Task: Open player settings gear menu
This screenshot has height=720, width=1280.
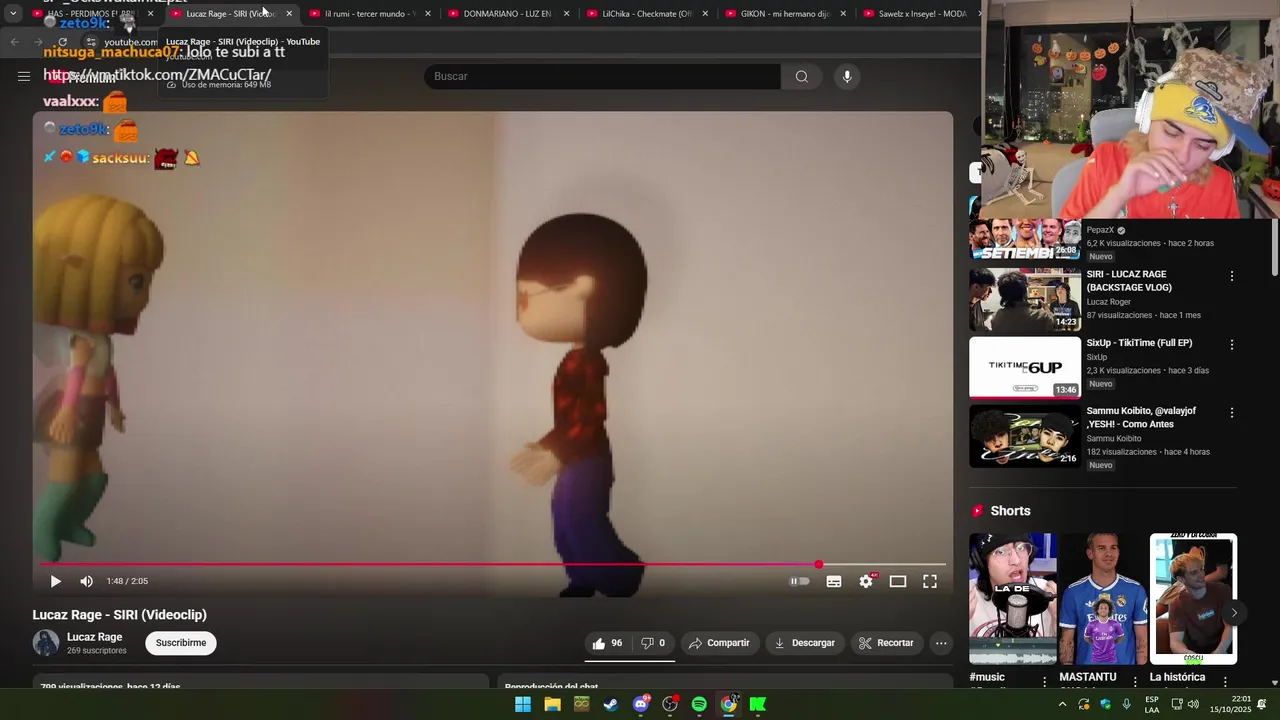Action: 866,581
